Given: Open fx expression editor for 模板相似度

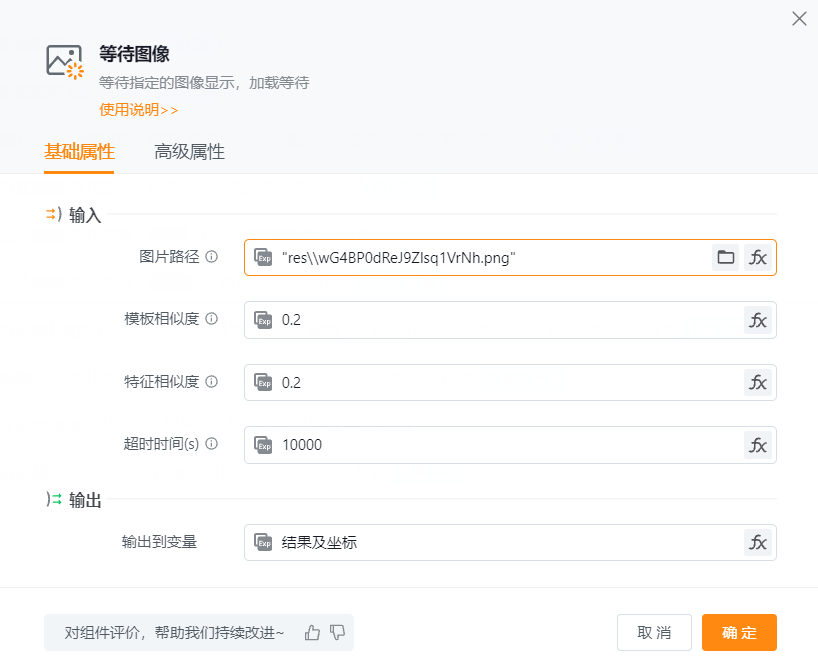Looking at the screenshot, I should coord(758,320).
